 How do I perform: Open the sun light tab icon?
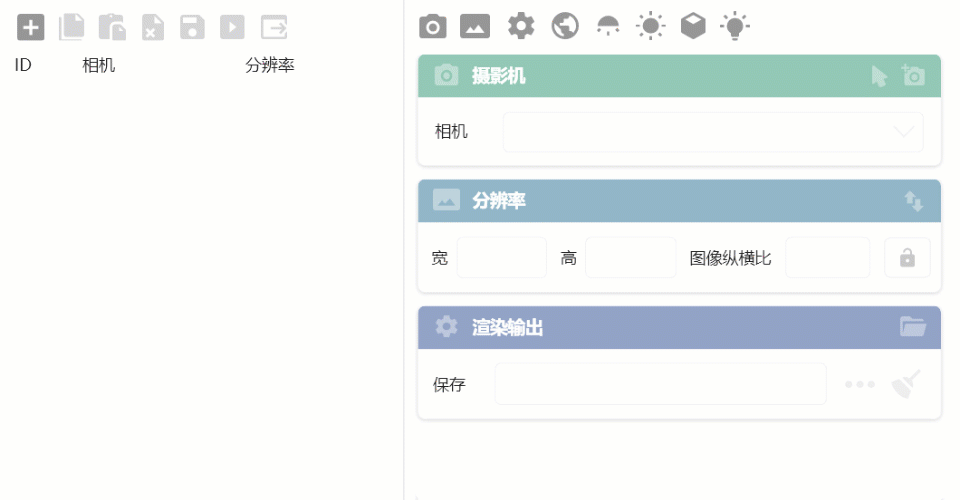[650, 26]
